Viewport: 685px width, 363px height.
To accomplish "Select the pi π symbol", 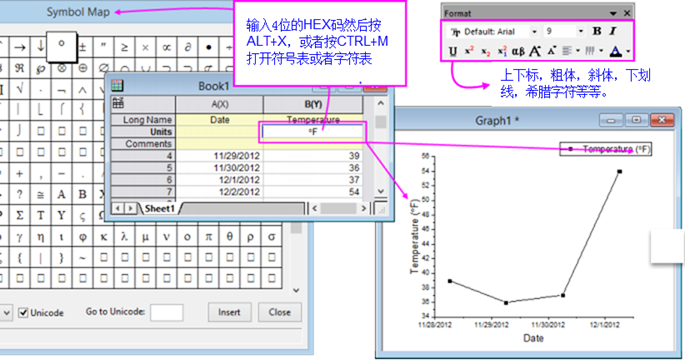I will [x=208, y=237].
